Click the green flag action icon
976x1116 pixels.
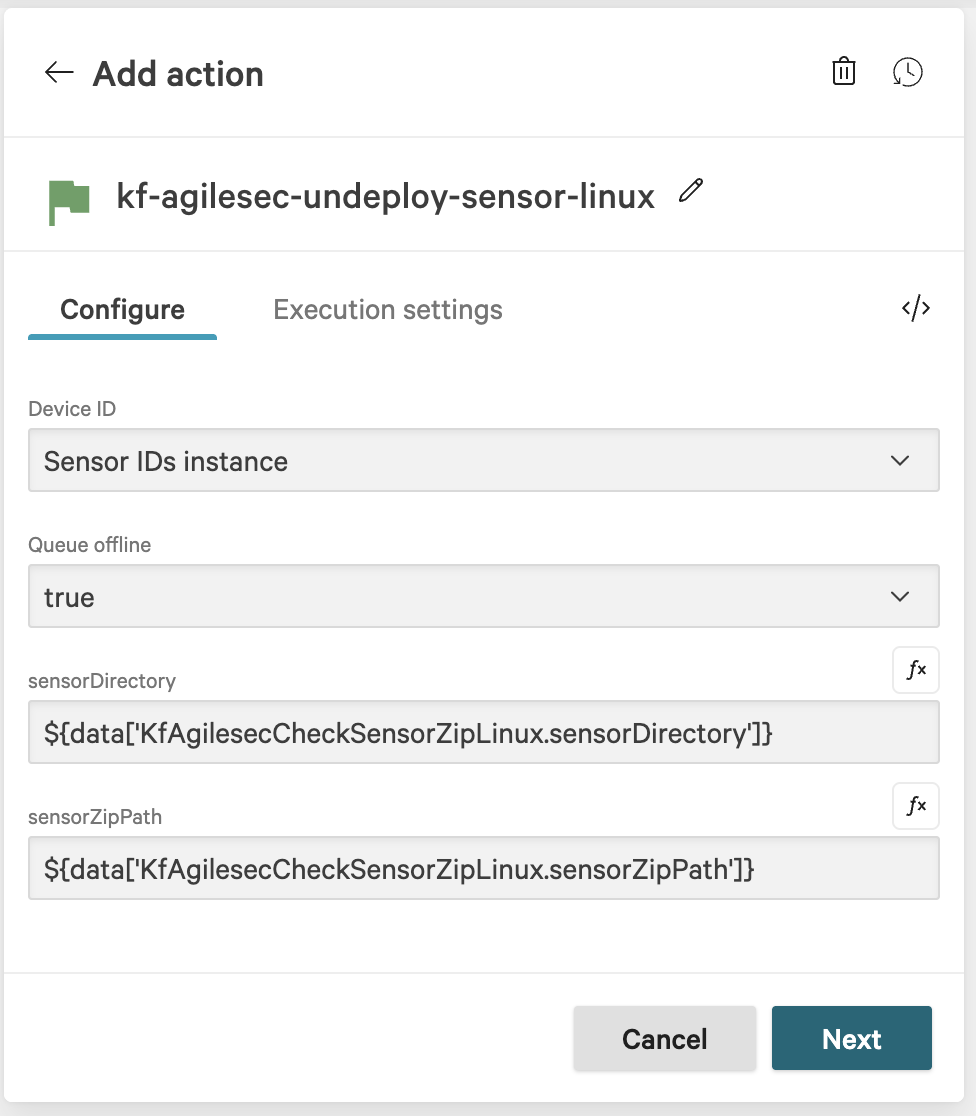[69, 201]
